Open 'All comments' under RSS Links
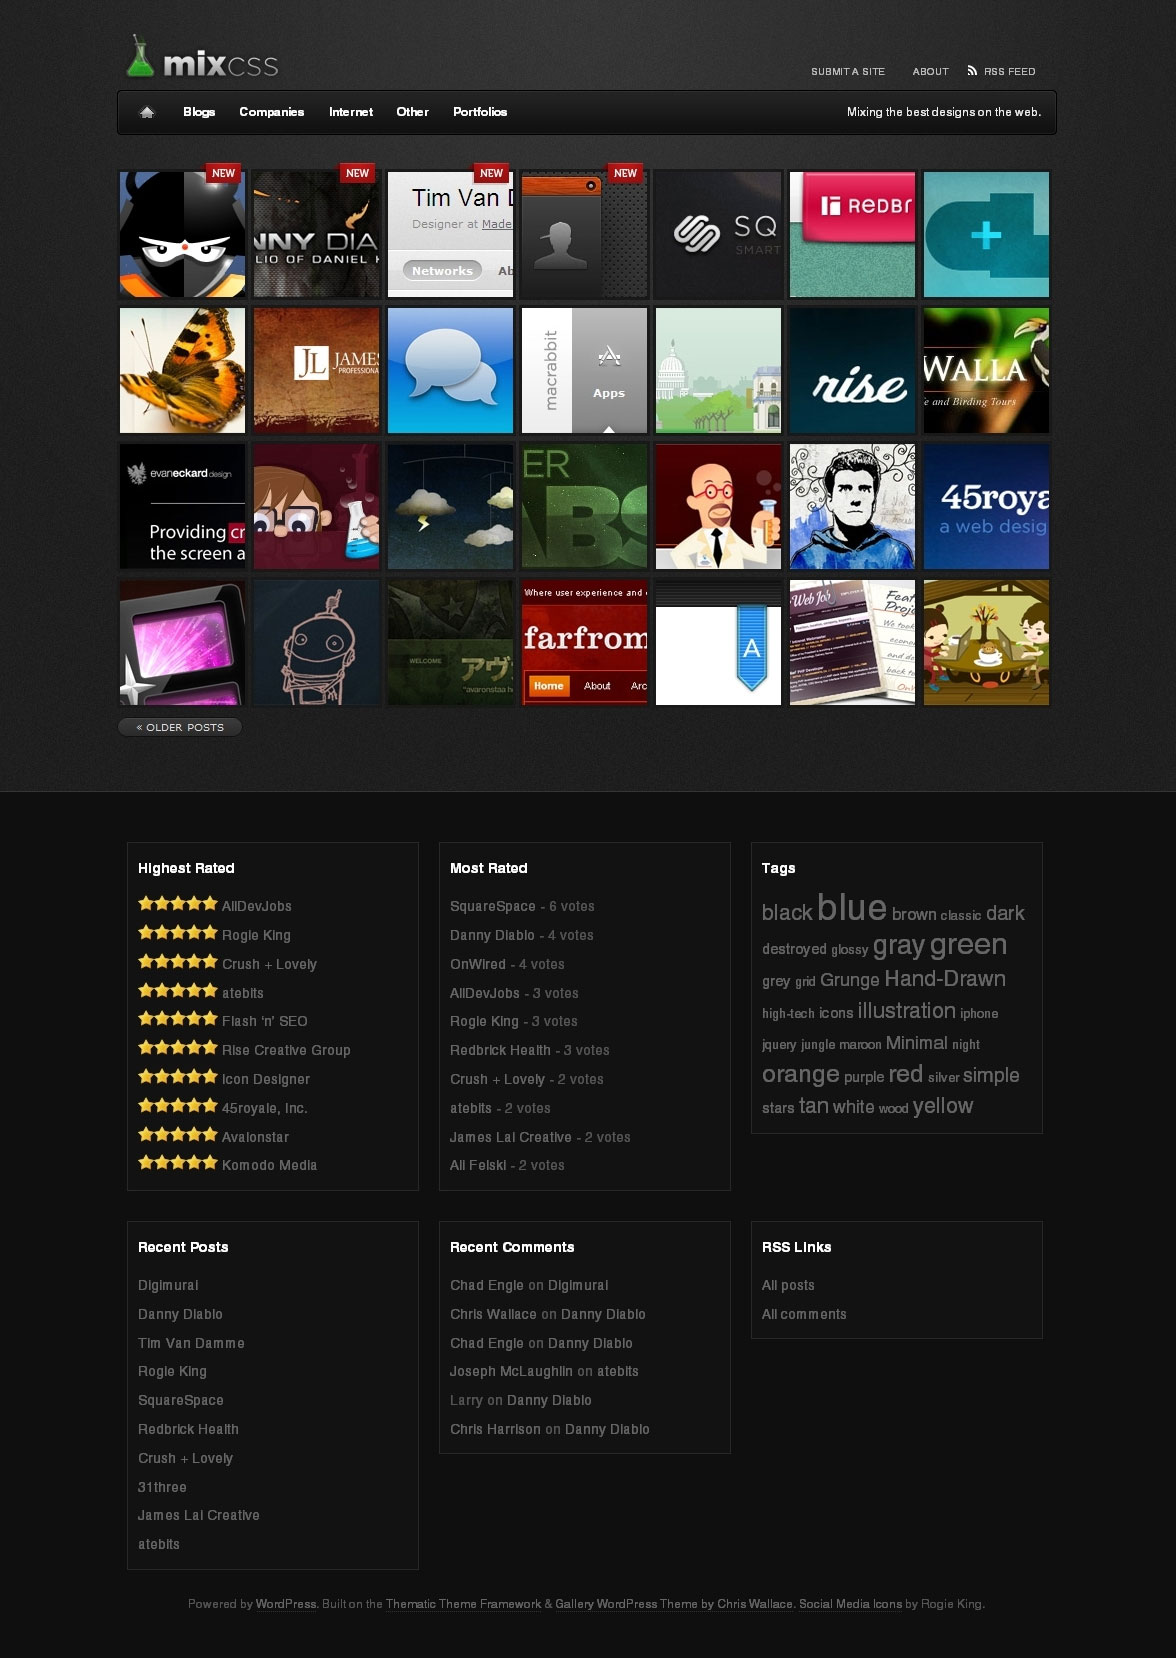This screenshot has height=1658, width=1176. point(804,1314)
